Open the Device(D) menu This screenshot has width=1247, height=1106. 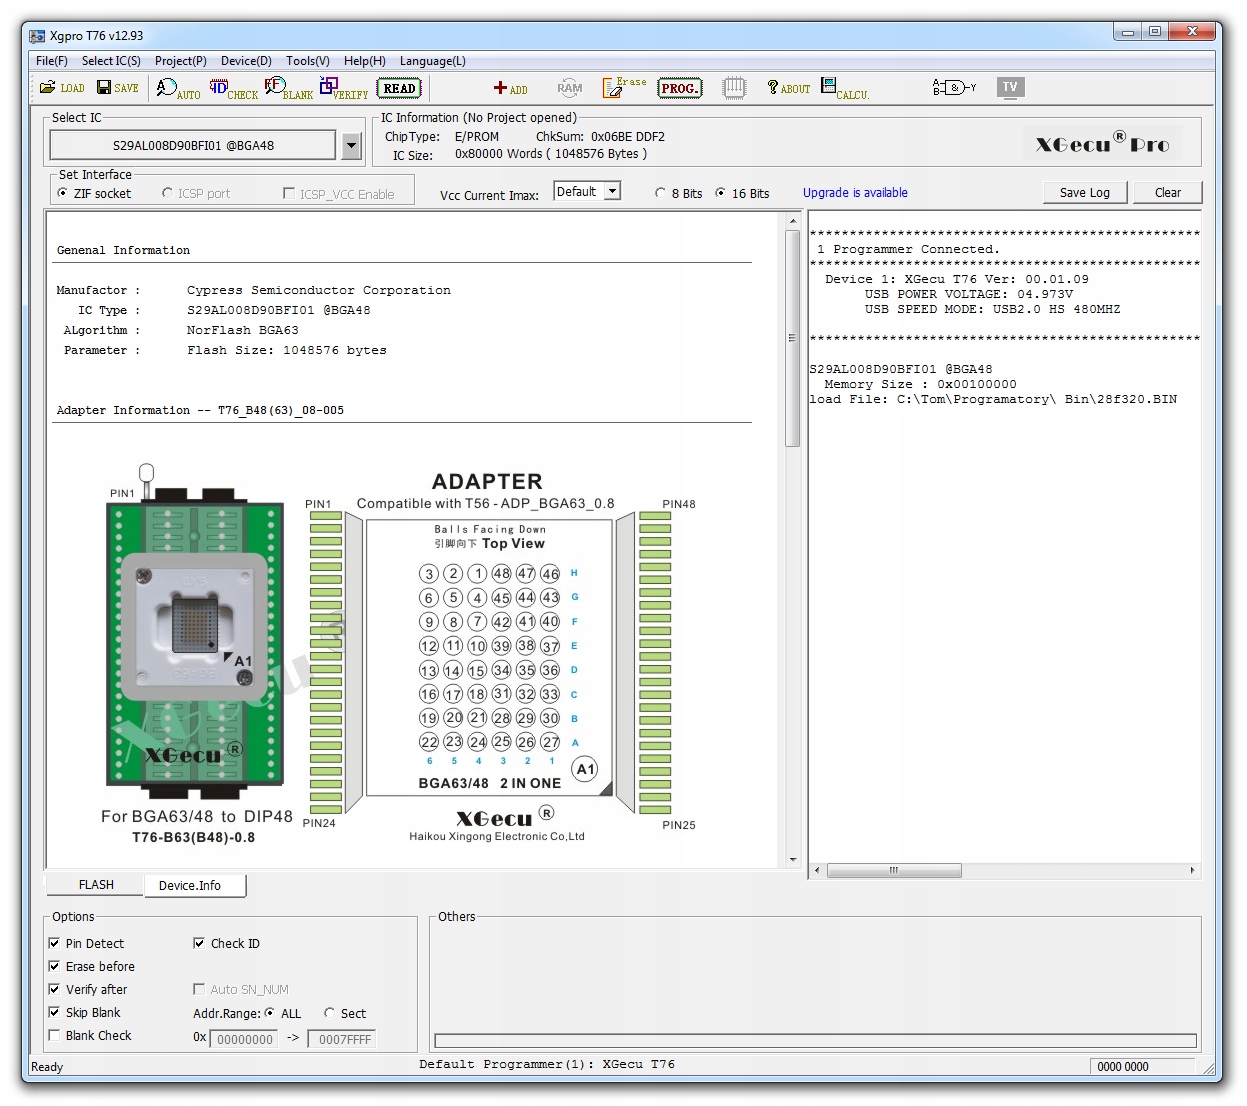pos(246,61)
